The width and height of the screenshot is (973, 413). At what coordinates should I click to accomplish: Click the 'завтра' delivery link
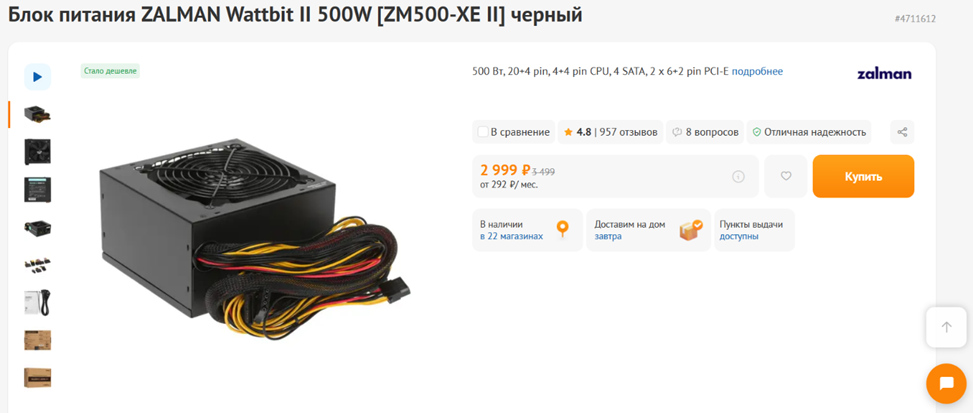point(608,236)
